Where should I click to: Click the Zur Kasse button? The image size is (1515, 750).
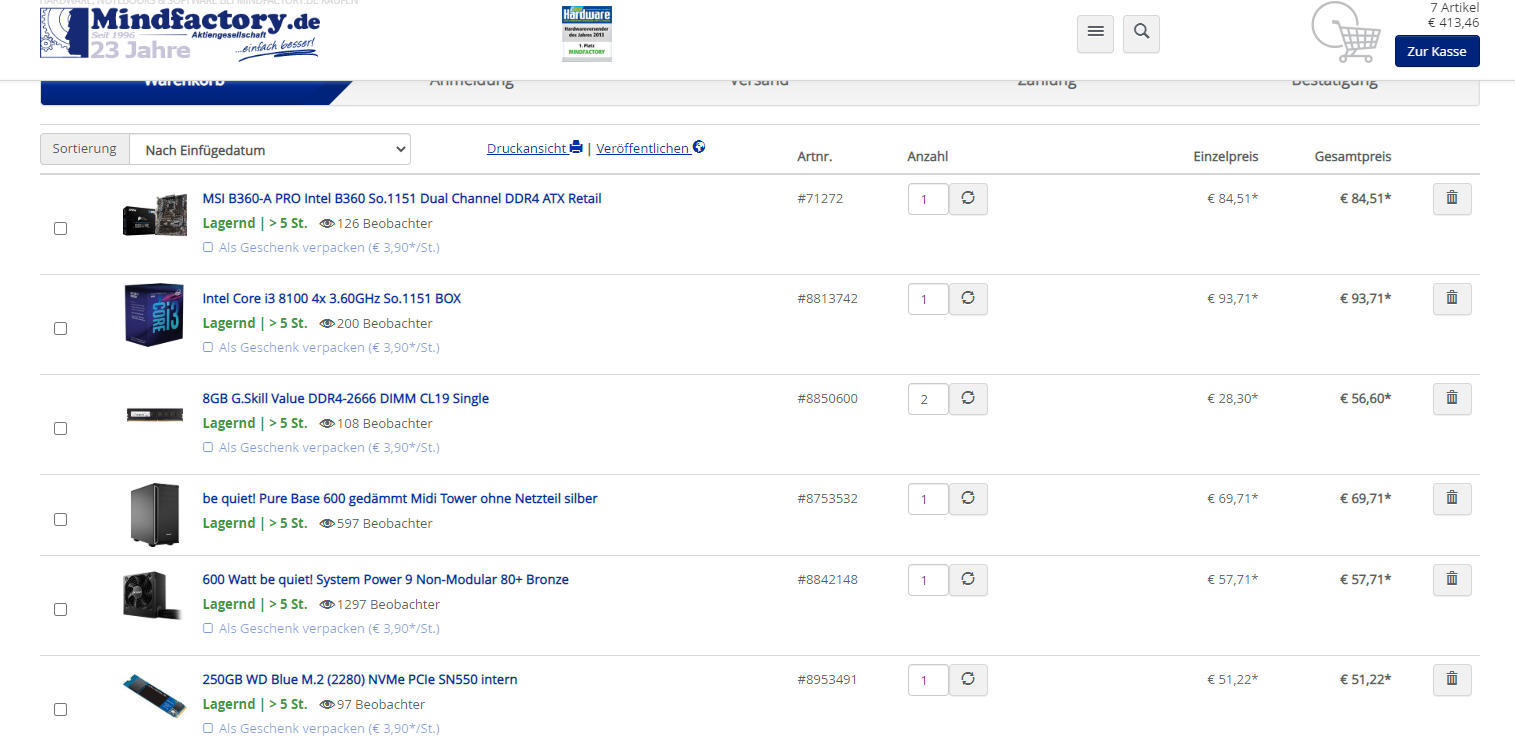[x=1437, y=51]
